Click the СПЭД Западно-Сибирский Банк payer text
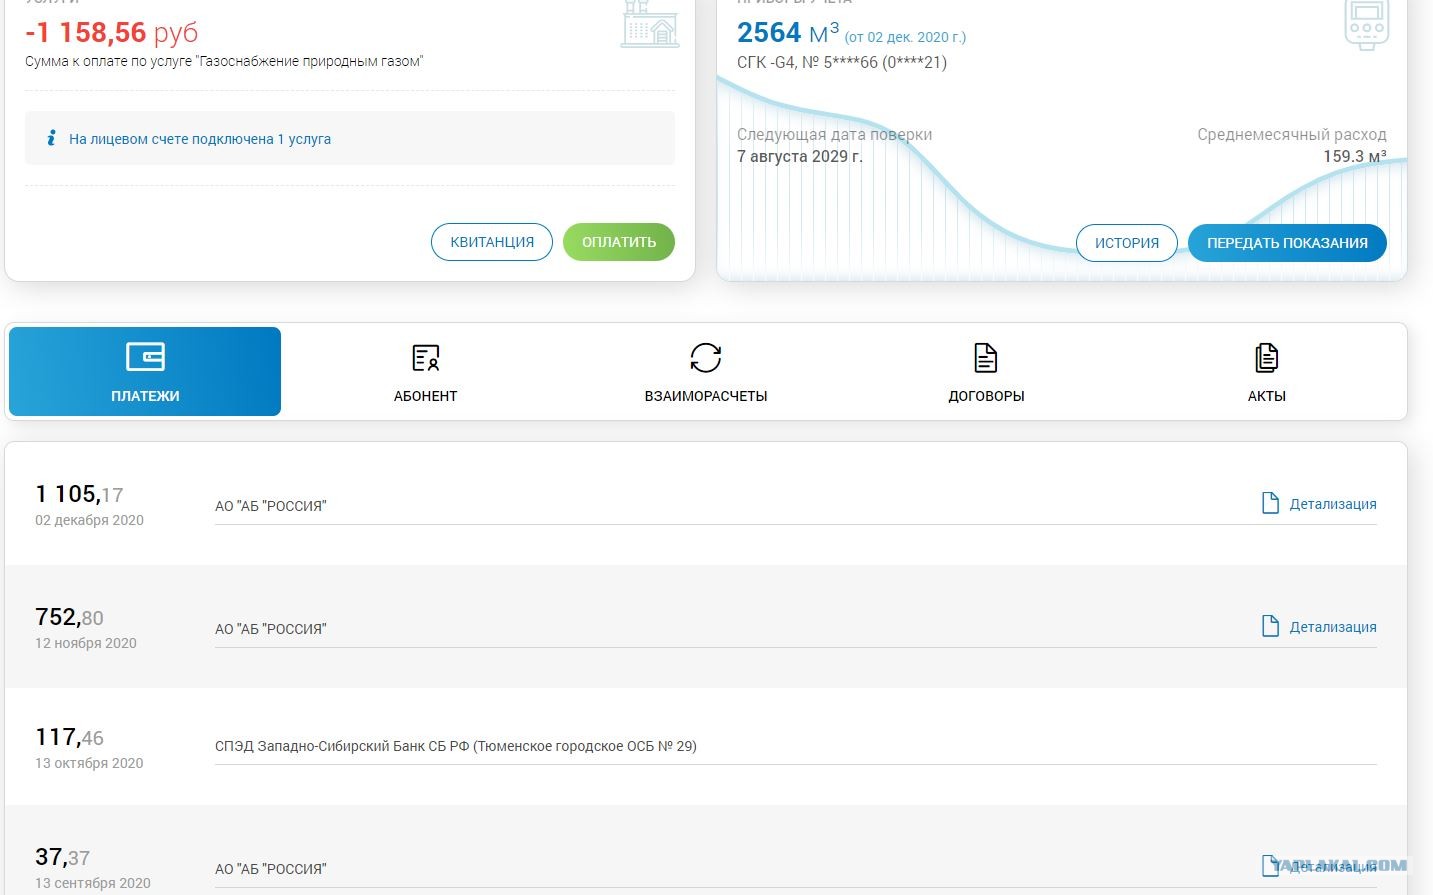This screenshot has height=895, width=1433. [x=456, y=746]
